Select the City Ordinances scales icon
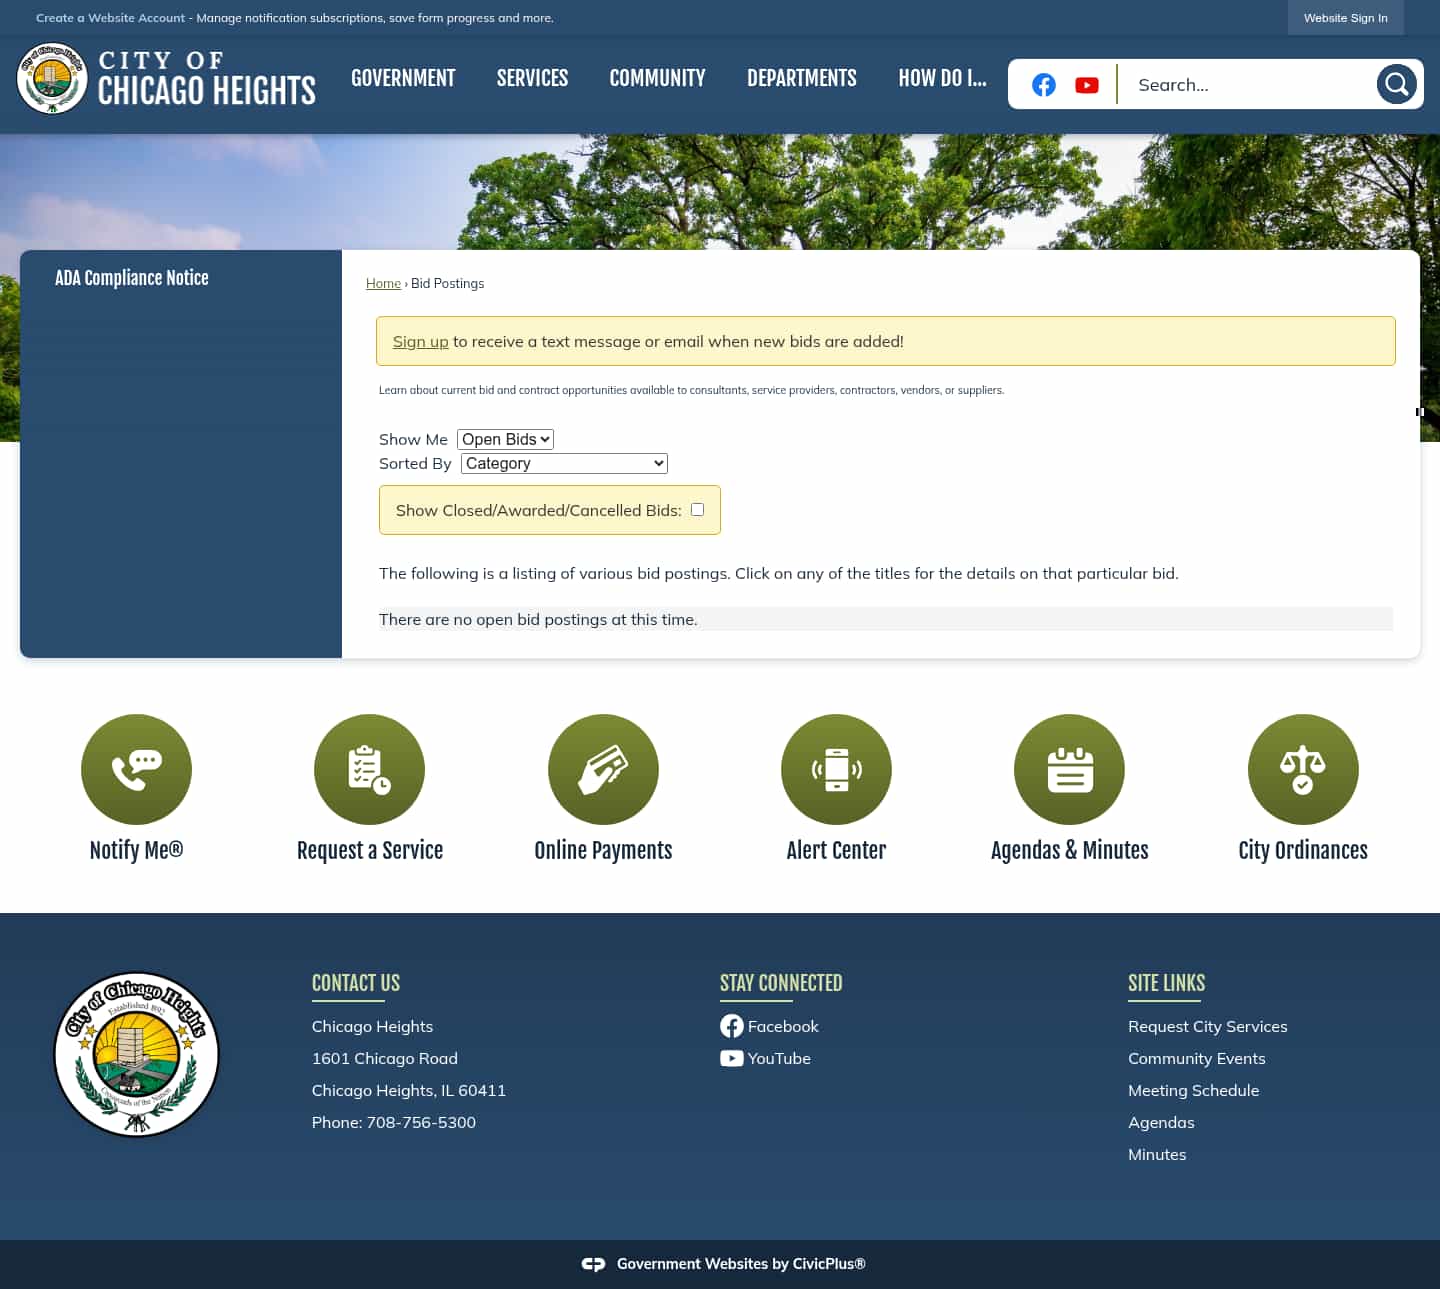The image size is (1440, 1289). (1303, 769)
